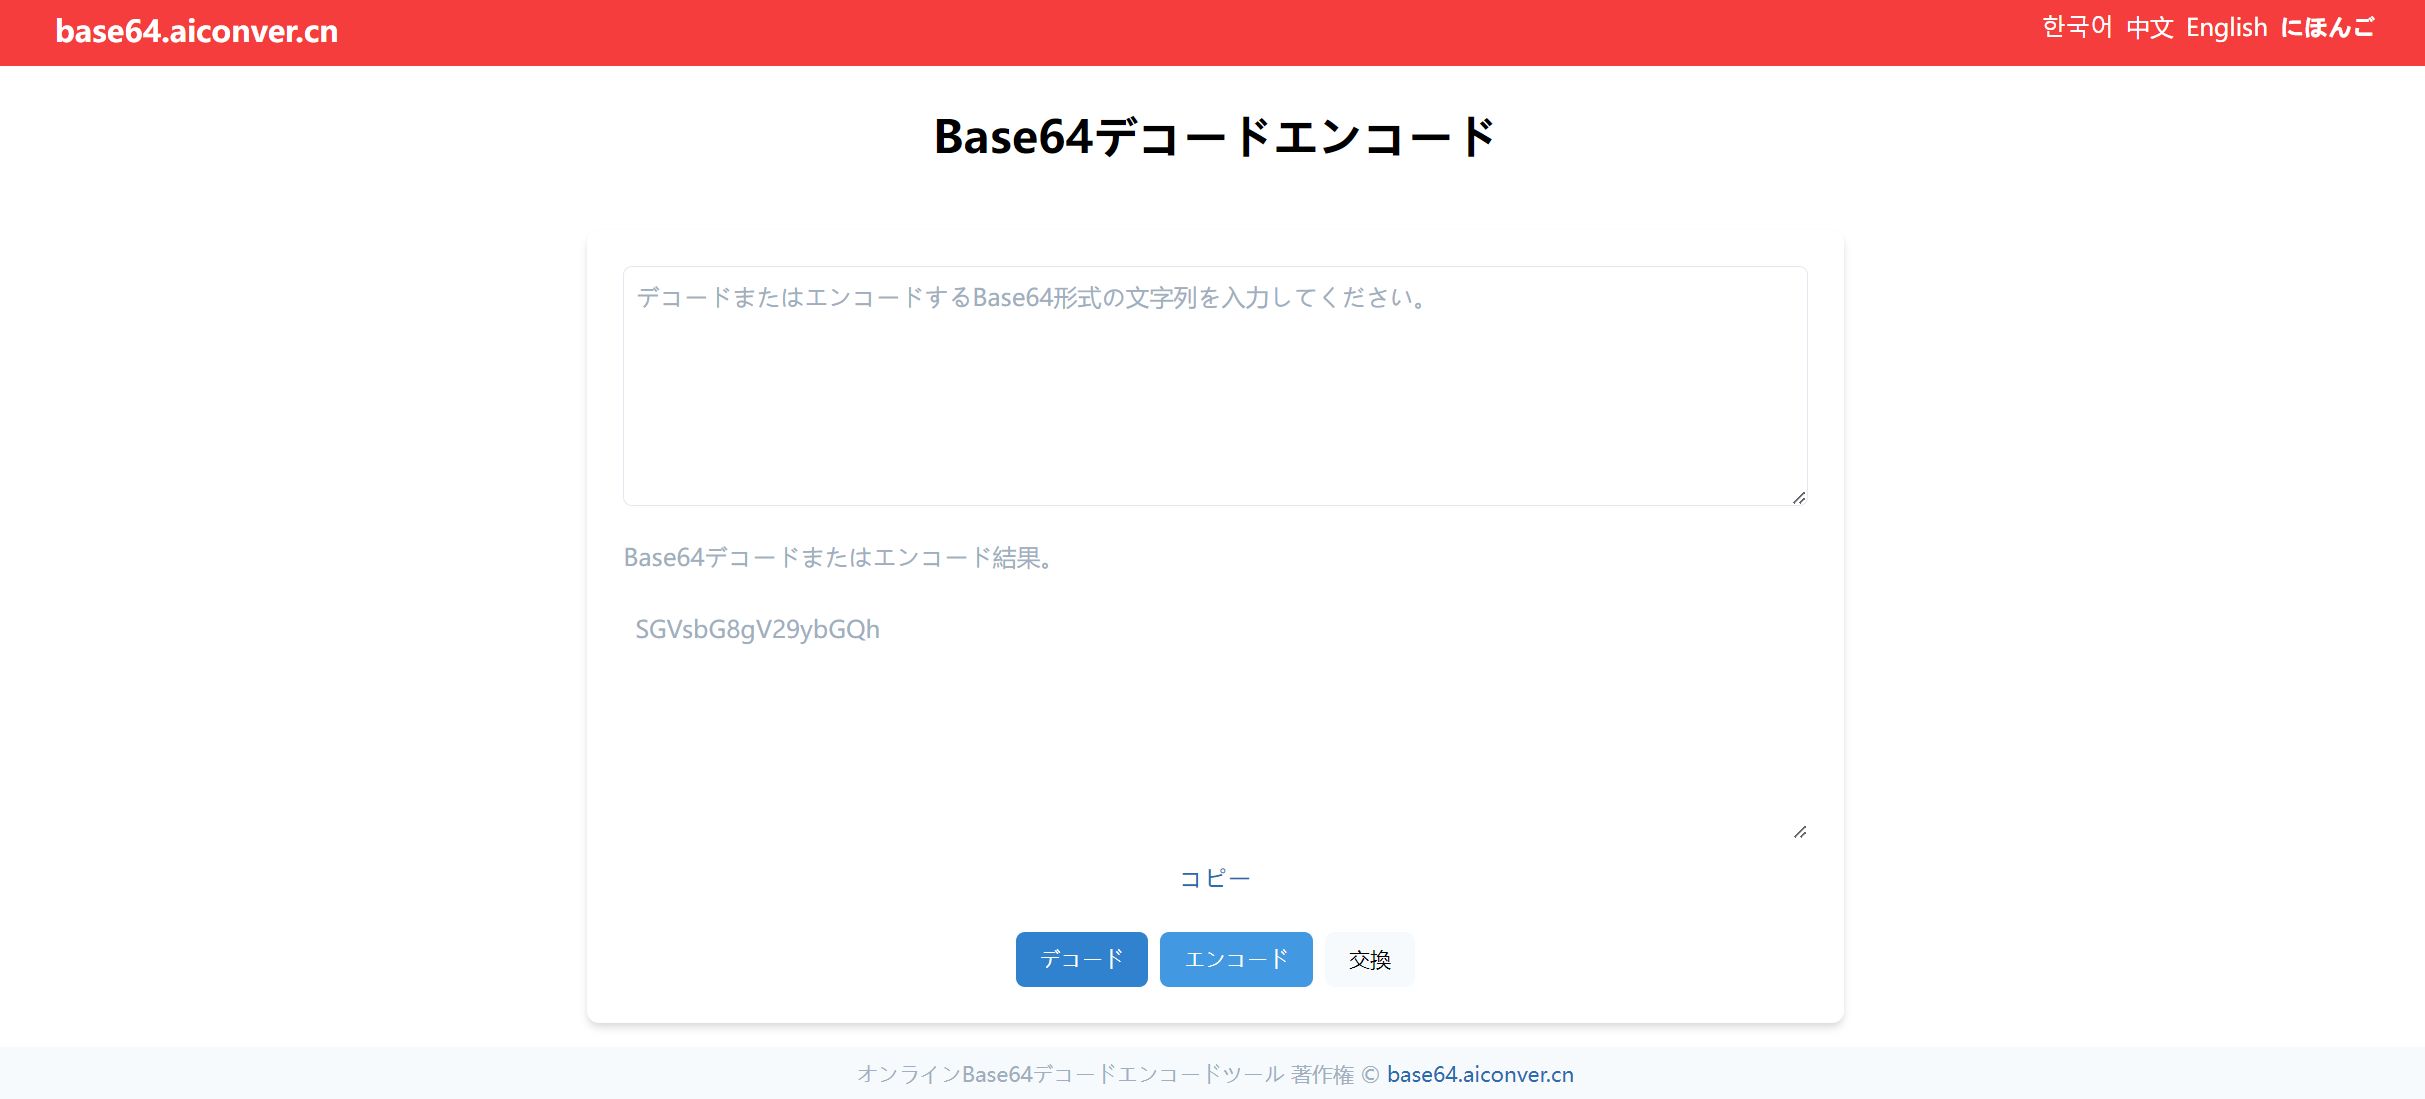Click the base64.aiconver.cn logo in the header
This screenshot has height=1099, width=2425.
pyautogui.click(x=197, y=31)
